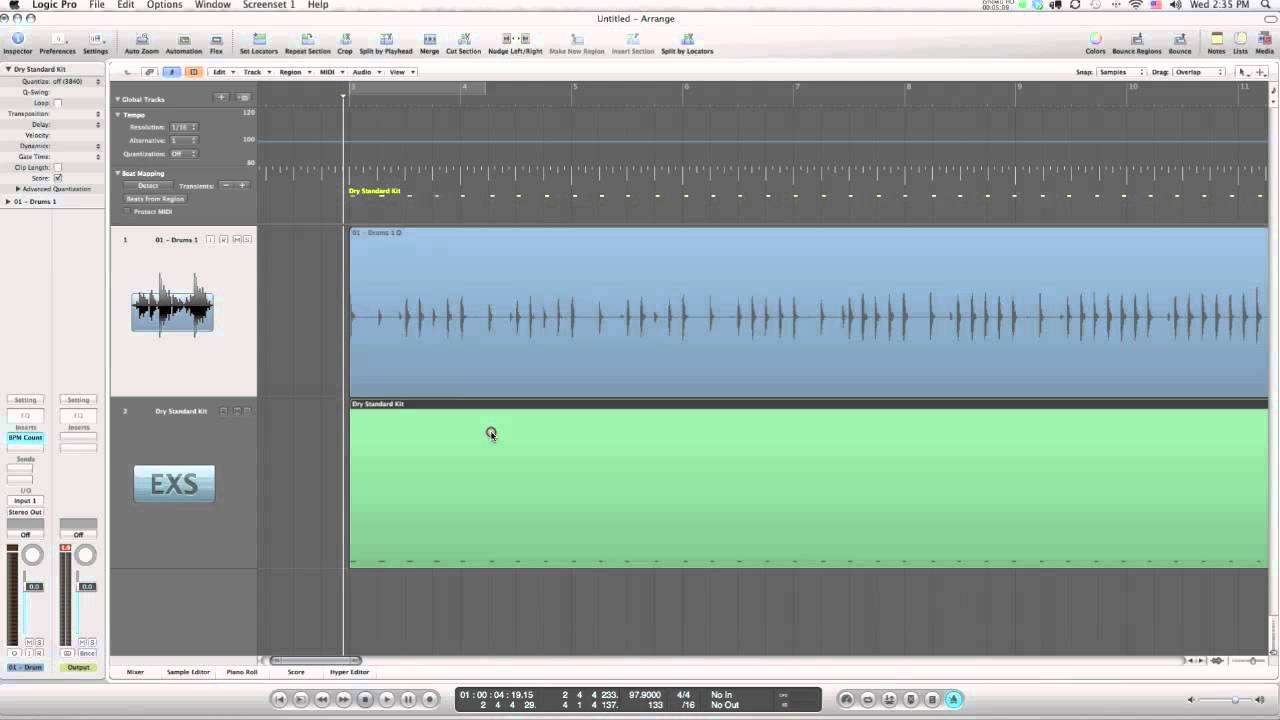Open the Snap Samples dropdown
Viewport: 1280px width, 720px height.
1120,72
